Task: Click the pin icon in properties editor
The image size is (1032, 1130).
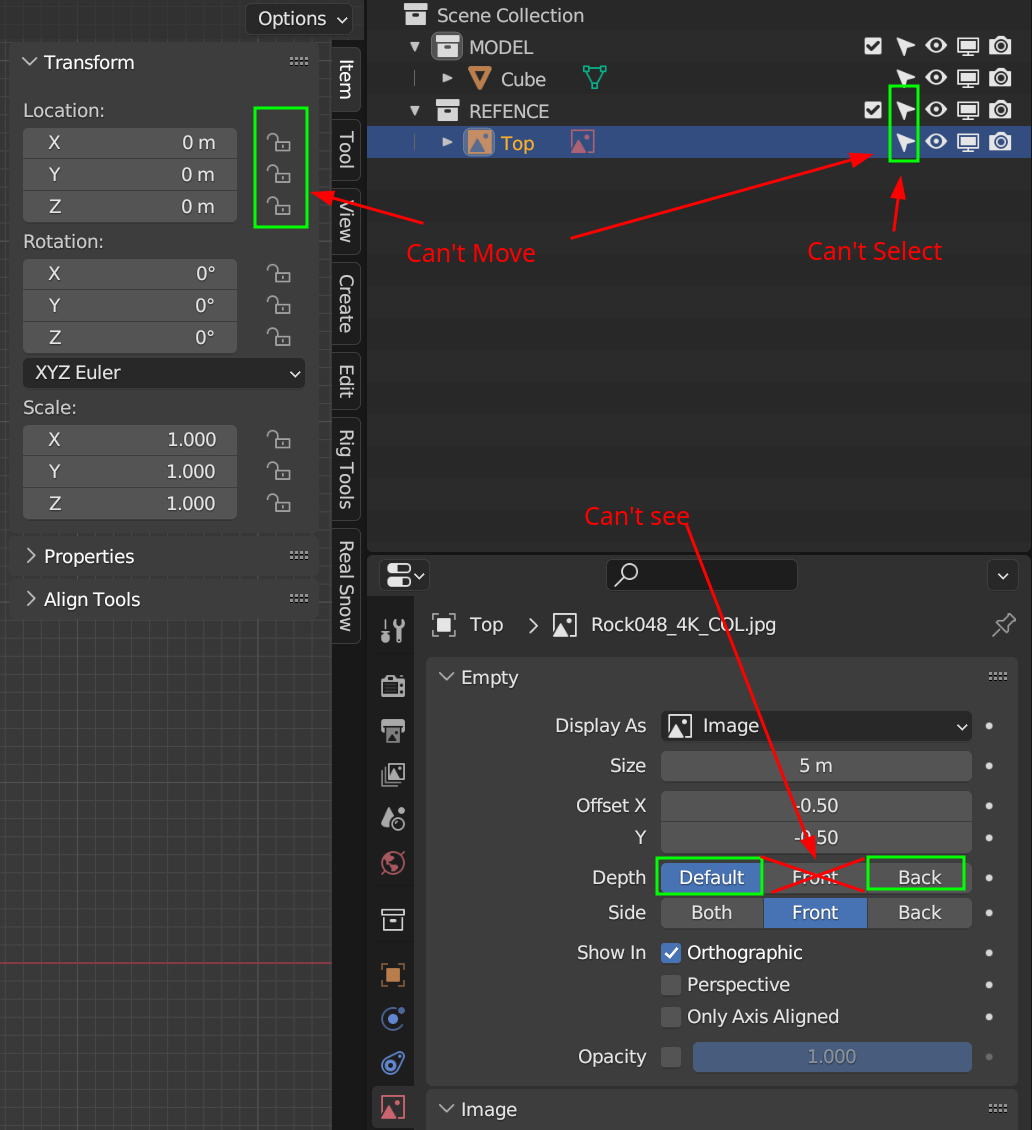Action: [1003, 625]
